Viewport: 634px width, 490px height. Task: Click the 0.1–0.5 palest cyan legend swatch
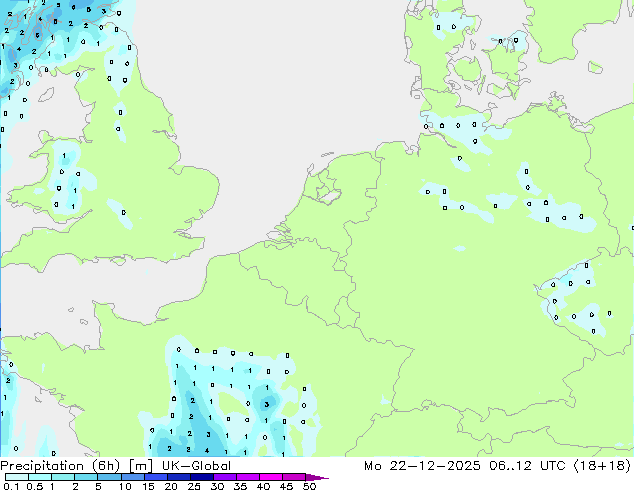point(17,477)
